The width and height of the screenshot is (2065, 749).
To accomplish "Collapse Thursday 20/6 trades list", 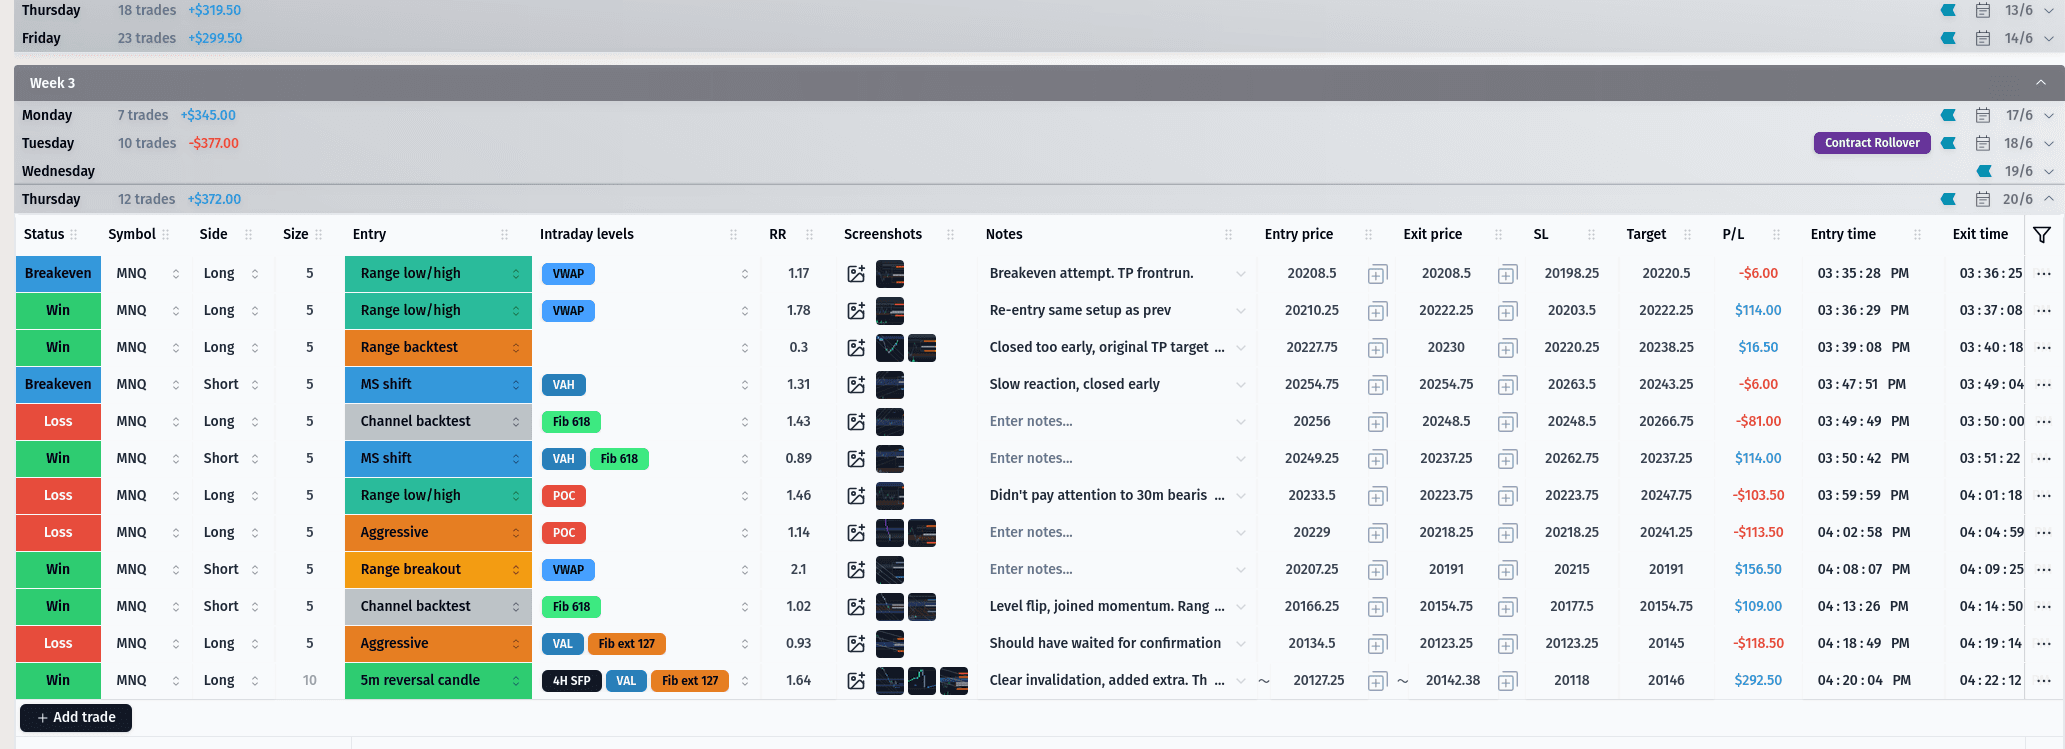I will click(x=2049, y=199).
